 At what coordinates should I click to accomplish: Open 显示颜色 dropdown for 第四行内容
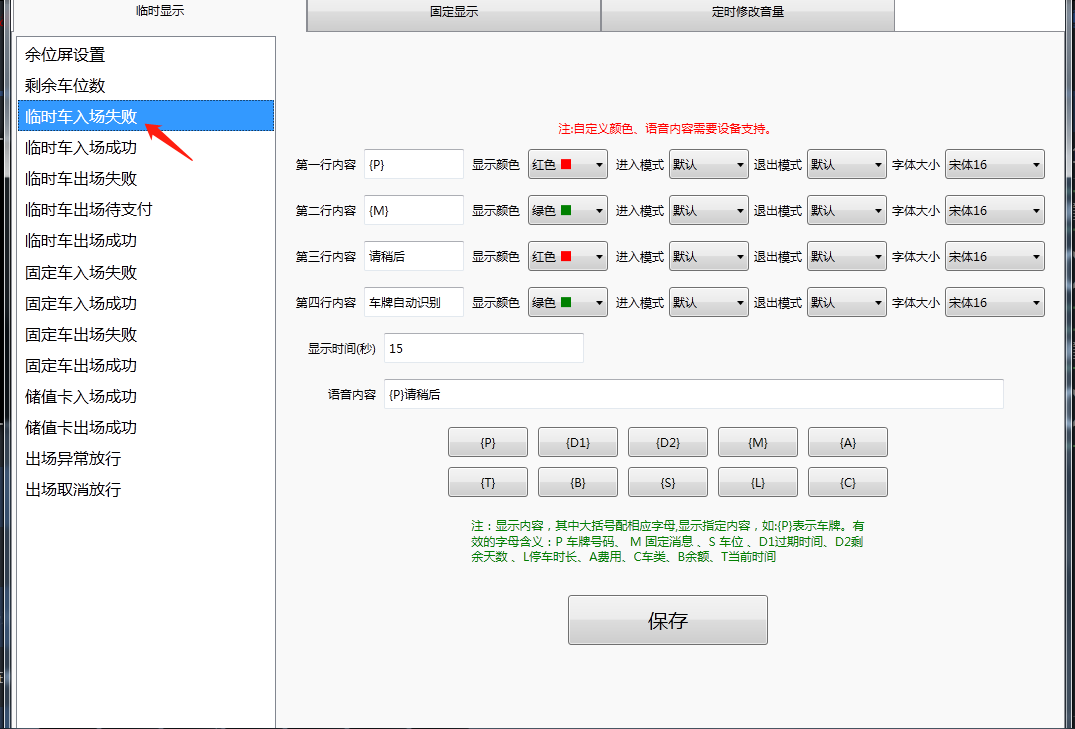tap(568, 302)
